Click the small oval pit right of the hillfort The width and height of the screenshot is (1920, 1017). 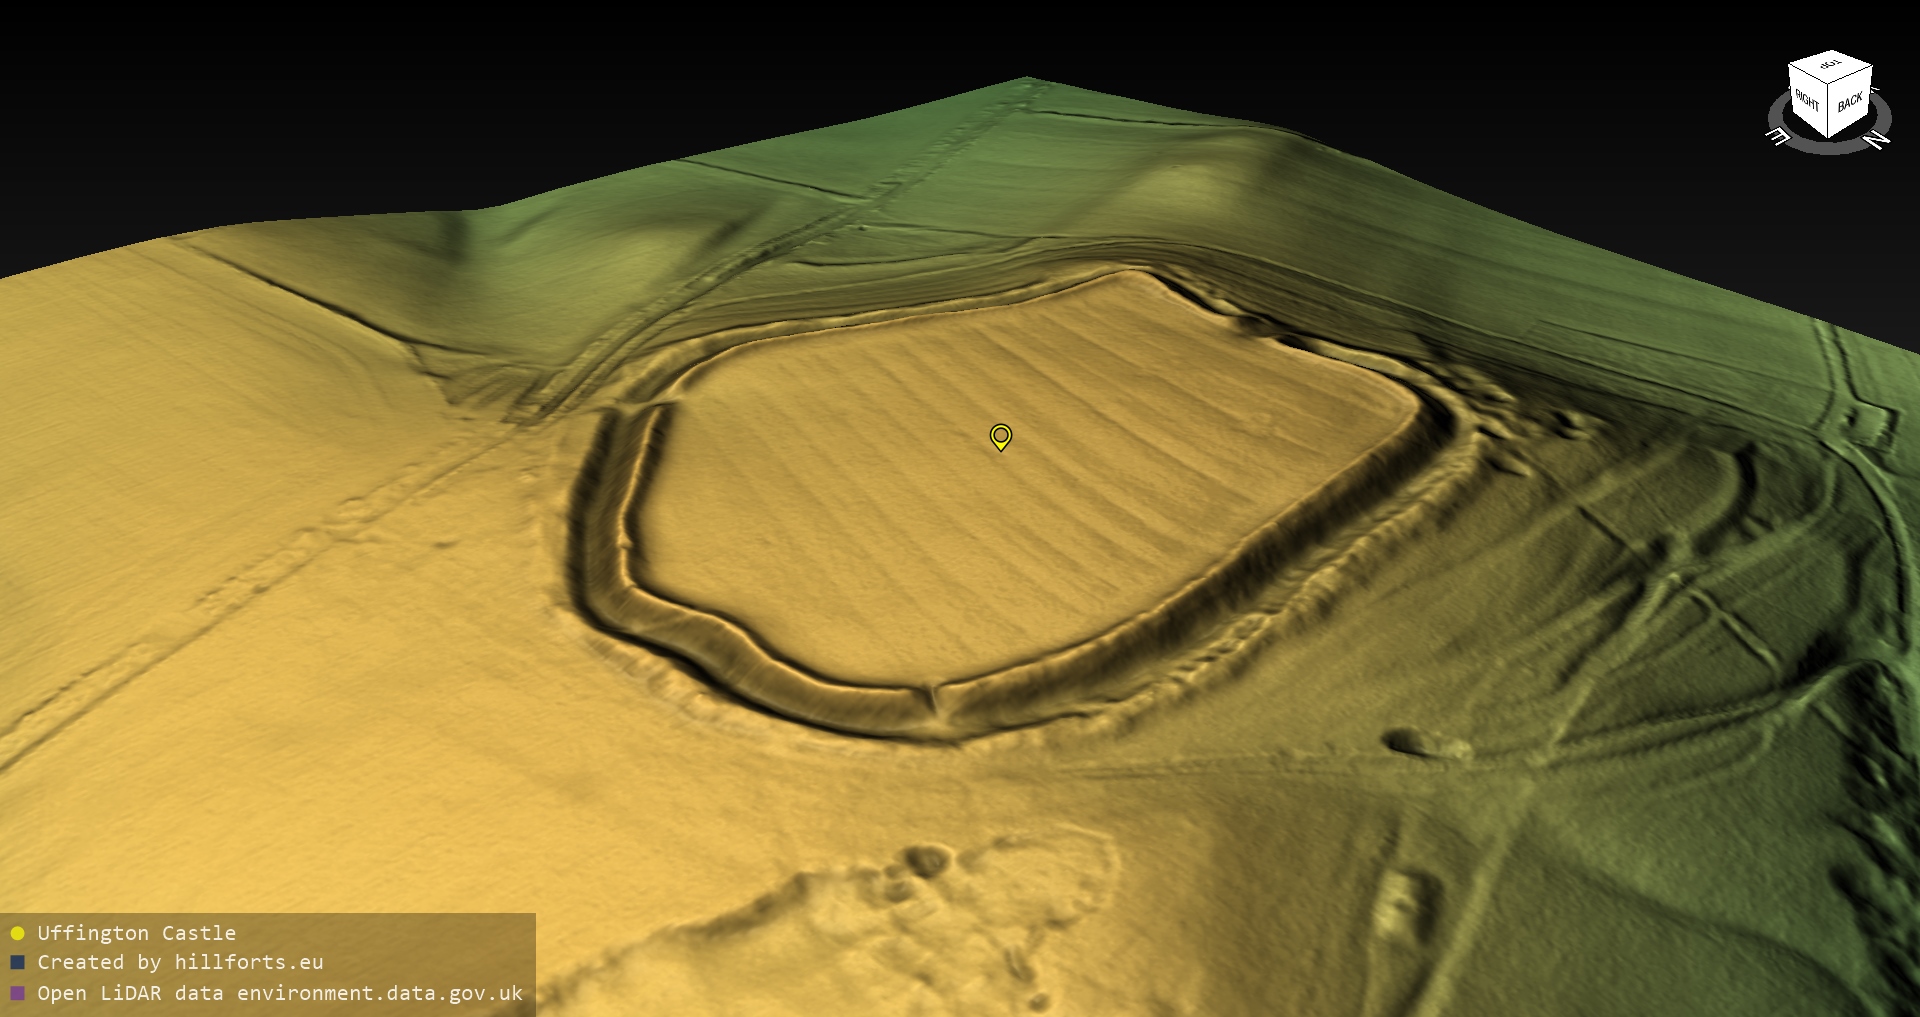tap(1408, 742)
